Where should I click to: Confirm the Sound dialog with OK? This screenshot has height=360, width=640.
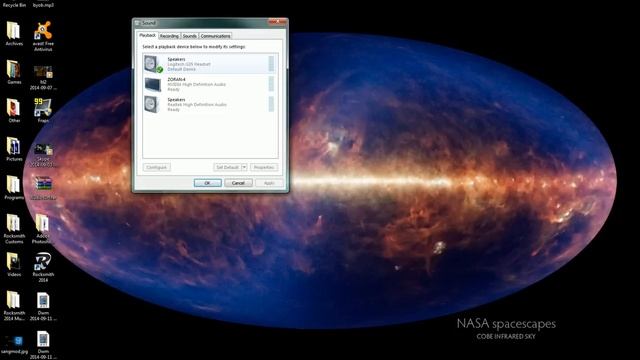(x=208, y=183)
